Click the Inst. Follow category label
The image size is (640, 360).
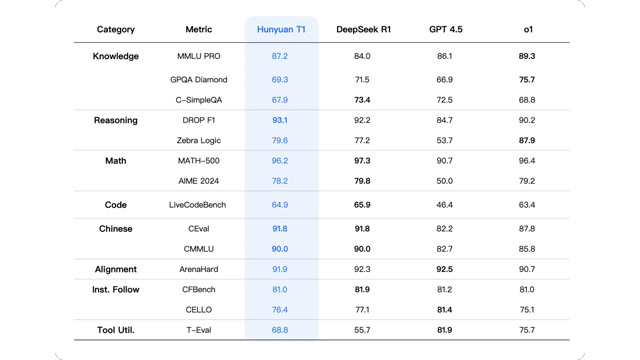116,290
